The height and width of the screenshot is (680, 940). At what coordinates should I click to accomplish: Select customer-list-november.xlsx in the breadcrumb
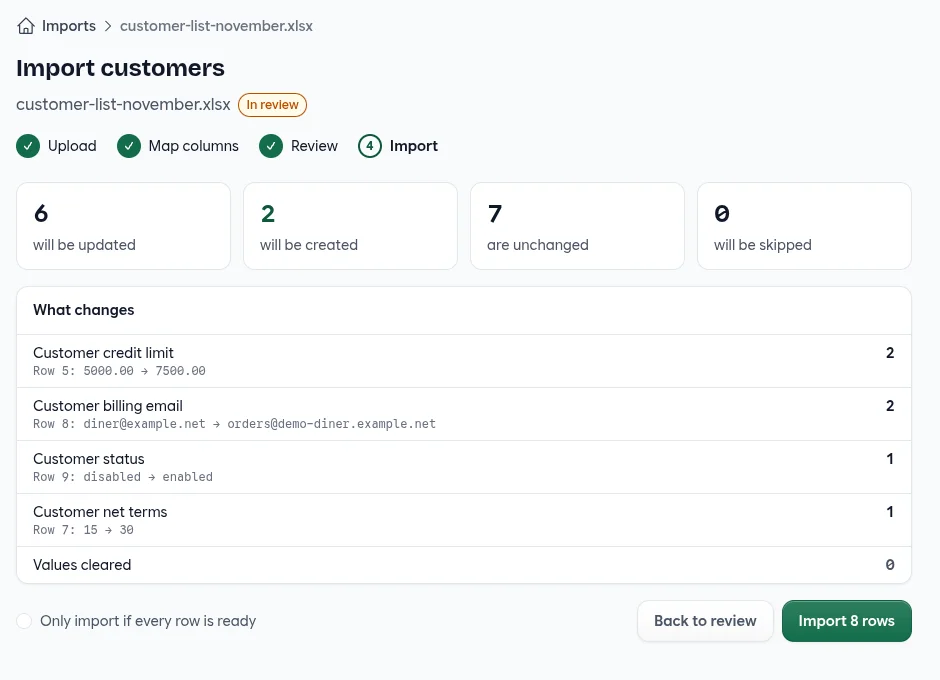pyautogui.click(x=216, y=26)
